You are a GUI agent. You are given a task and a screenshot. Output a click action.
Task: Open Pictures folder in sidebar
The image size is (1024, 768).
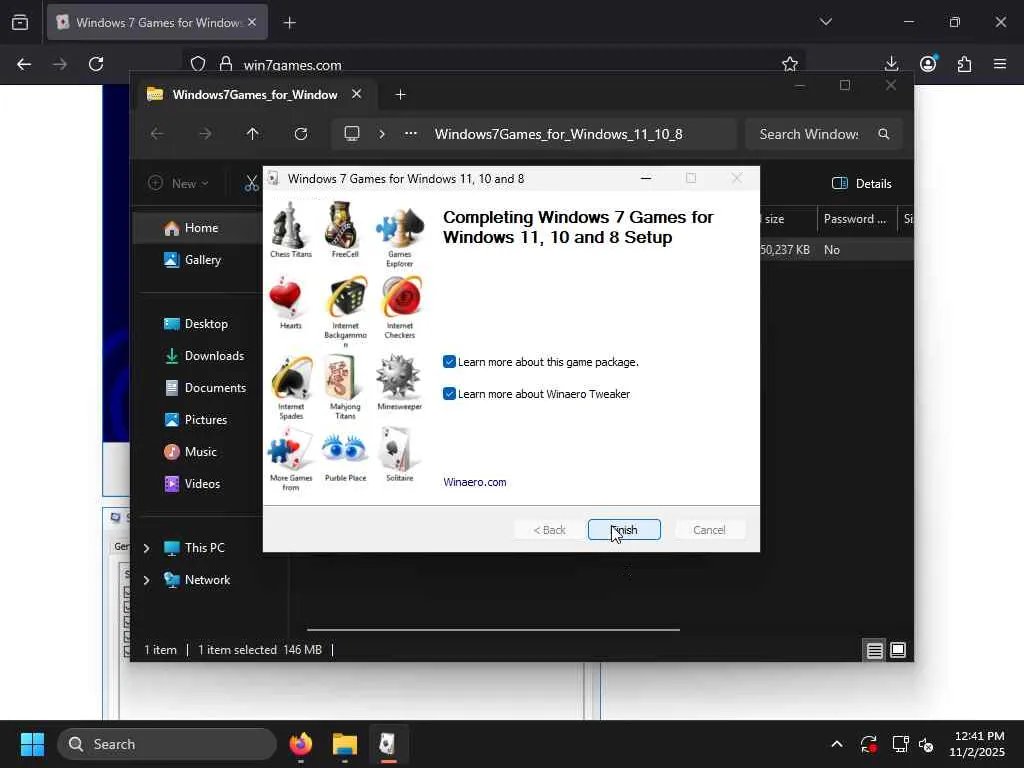click(x=206, y=420)
